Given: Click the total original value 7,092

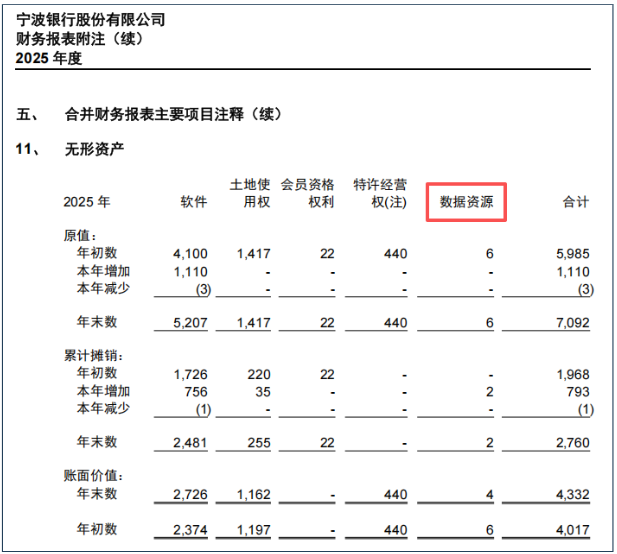Looking at the screenshot, I should tap(573, 323).
